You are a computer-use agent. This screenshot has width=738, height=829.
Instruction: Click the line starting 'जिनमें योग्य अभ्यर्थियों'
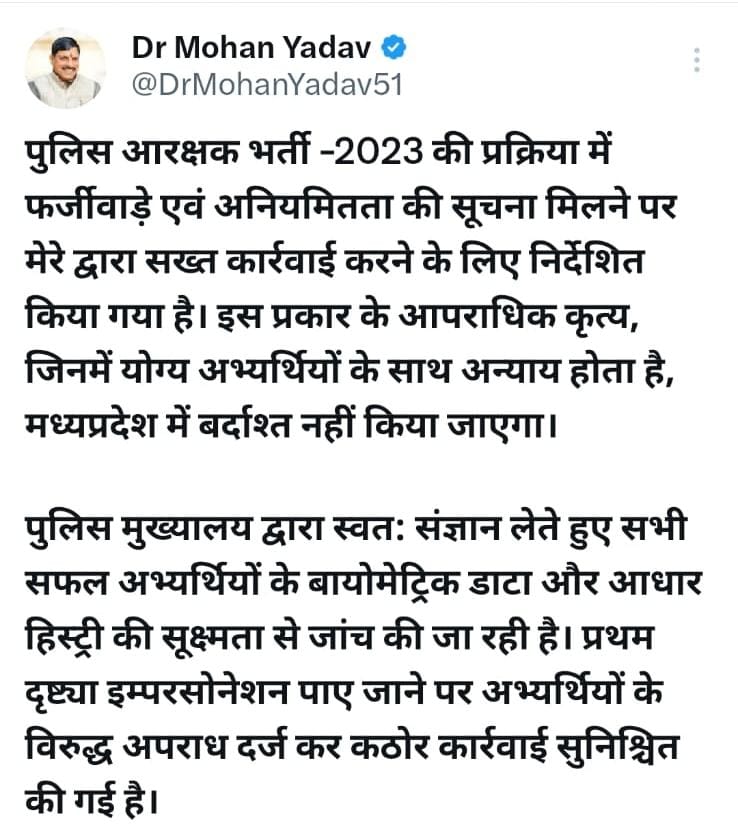pos(349,371)
